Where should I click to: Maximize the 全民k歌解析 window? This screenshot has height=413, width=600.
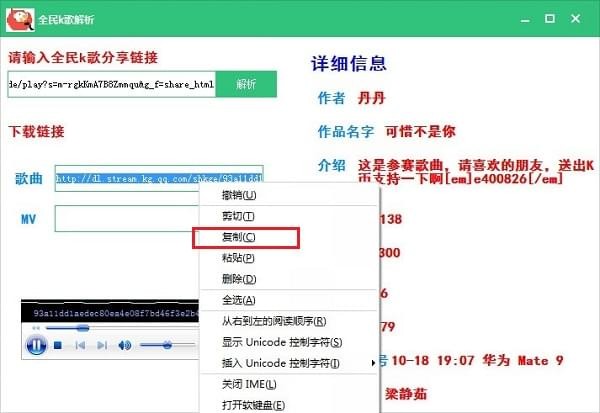tap(550, 18)
